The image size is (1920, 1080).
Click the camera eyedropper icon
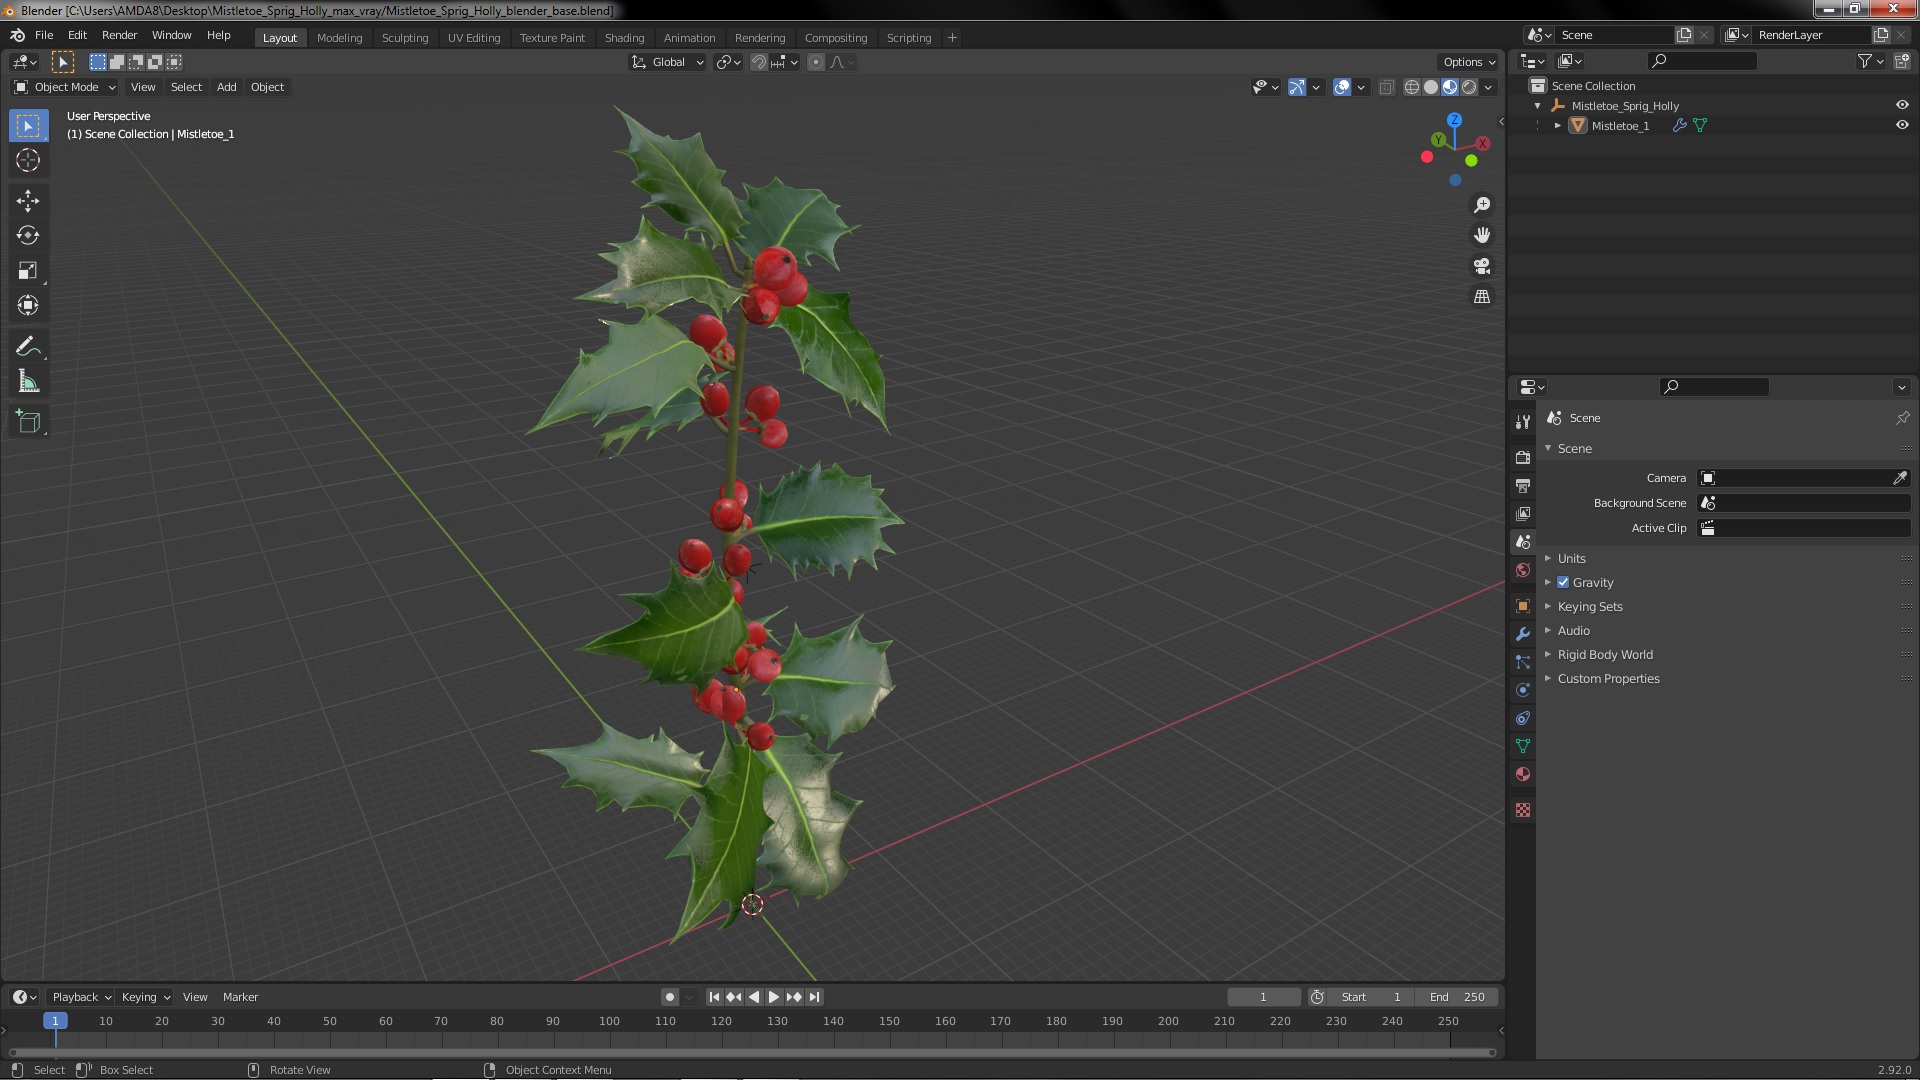click(1899, 478)
